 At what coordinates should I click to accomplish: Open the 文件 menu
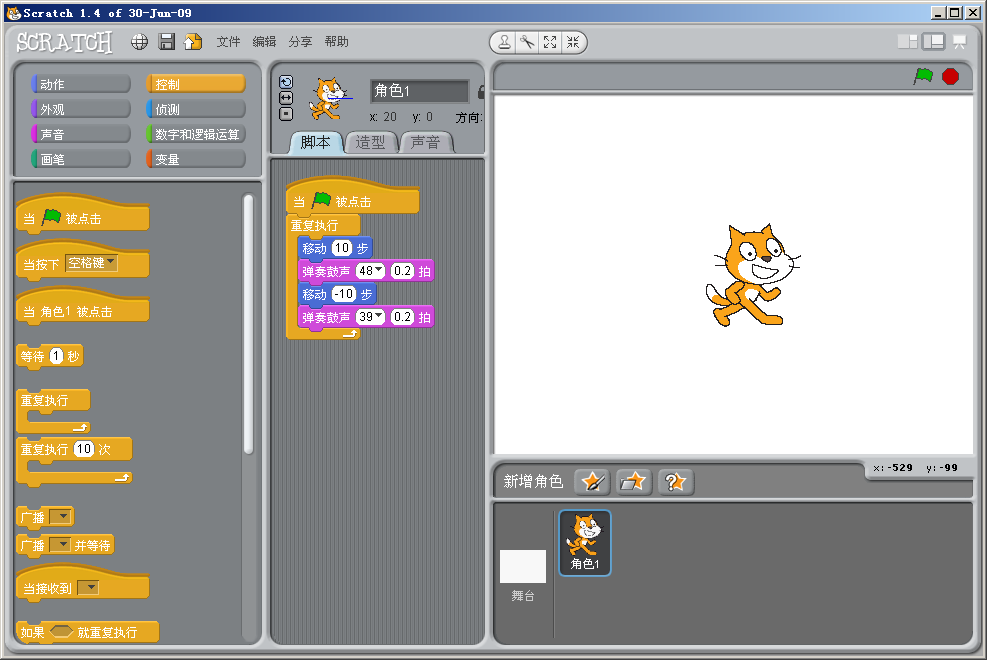[228, 42]
